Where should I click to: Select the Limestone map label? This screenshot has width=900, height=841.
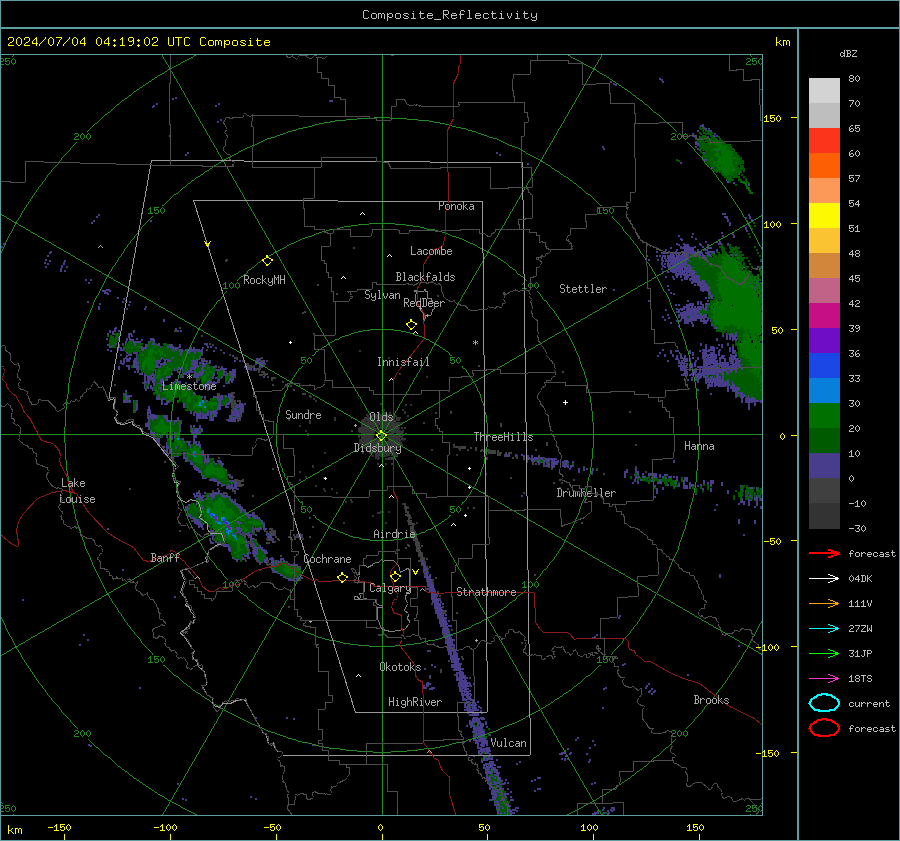[189, 386]
